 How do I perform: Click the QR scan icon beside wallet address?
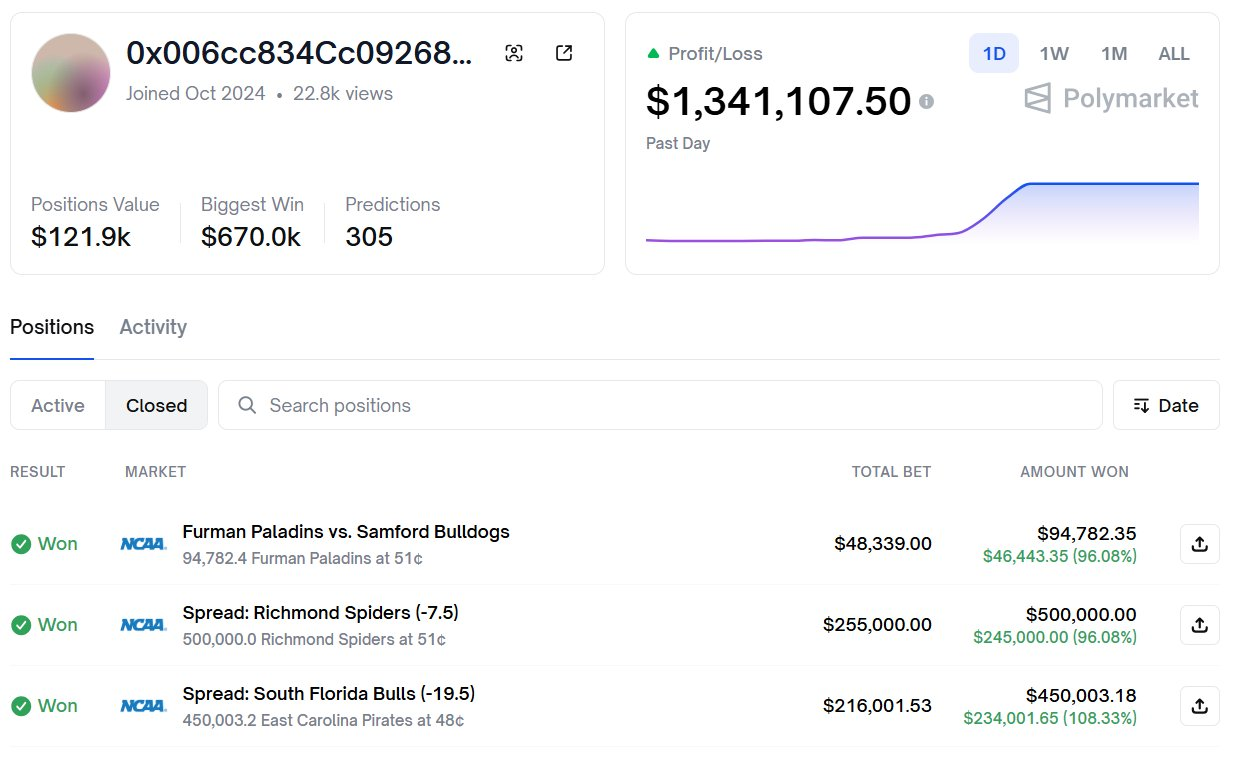(514, 54)
